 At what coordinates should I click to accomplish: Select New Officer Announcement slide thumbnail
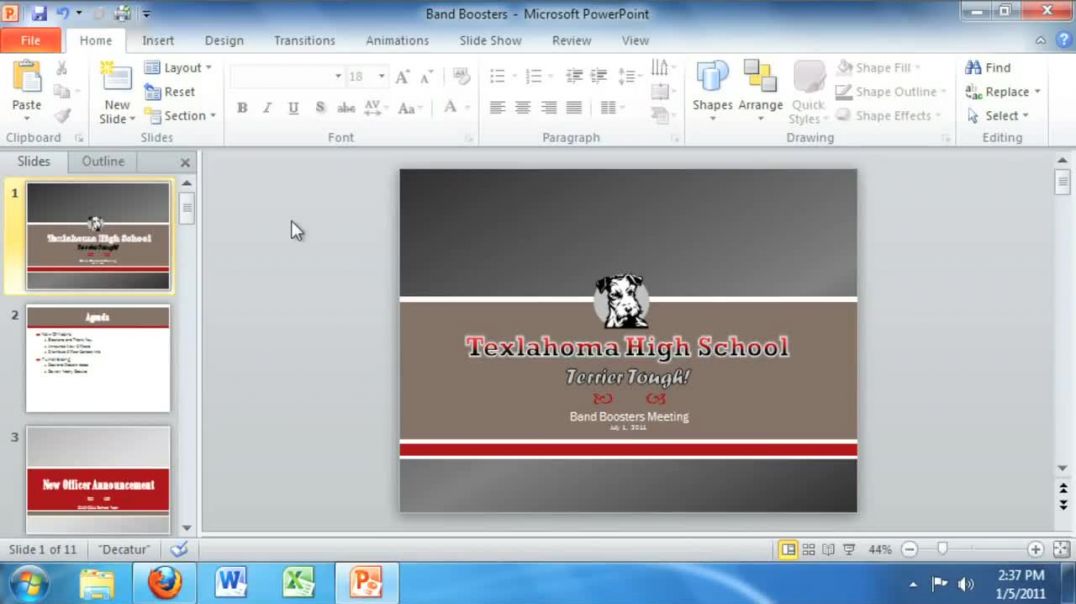[x=98, y=480]
